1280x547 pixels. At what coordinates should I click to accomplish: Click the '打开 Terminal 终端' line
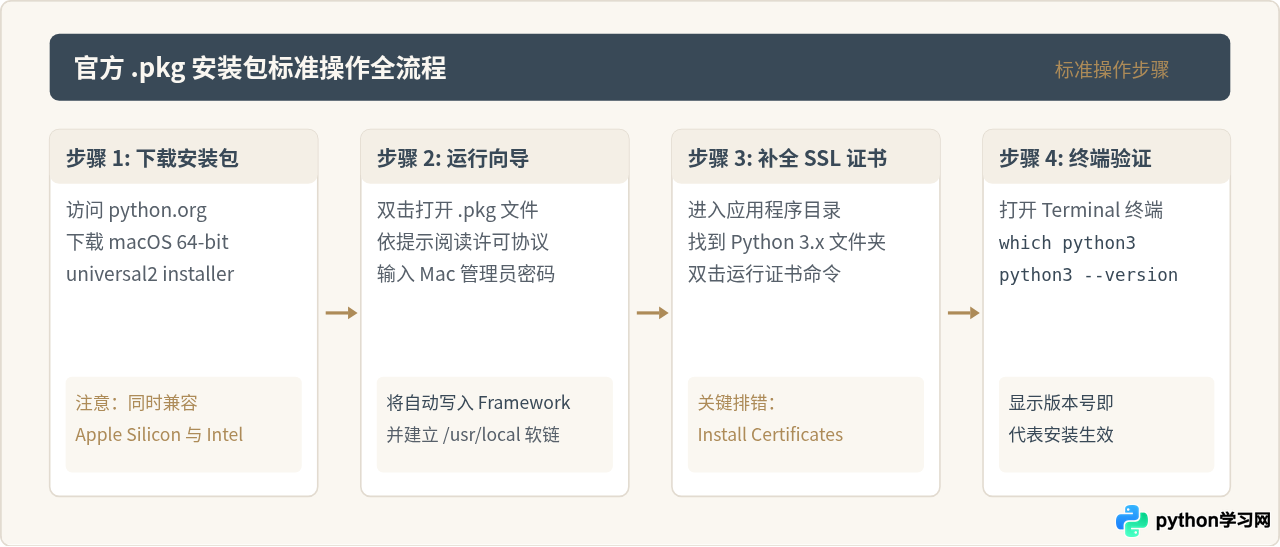(x=1081, y=210)
